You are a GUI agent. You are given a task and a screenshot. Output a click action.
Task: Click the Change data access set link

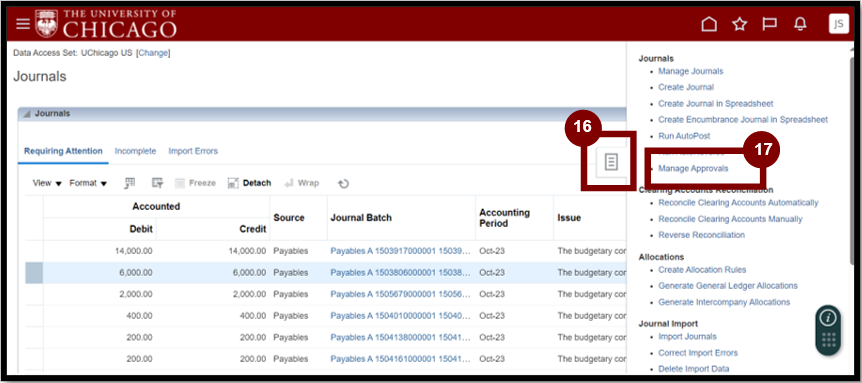(x=153, y=53)
